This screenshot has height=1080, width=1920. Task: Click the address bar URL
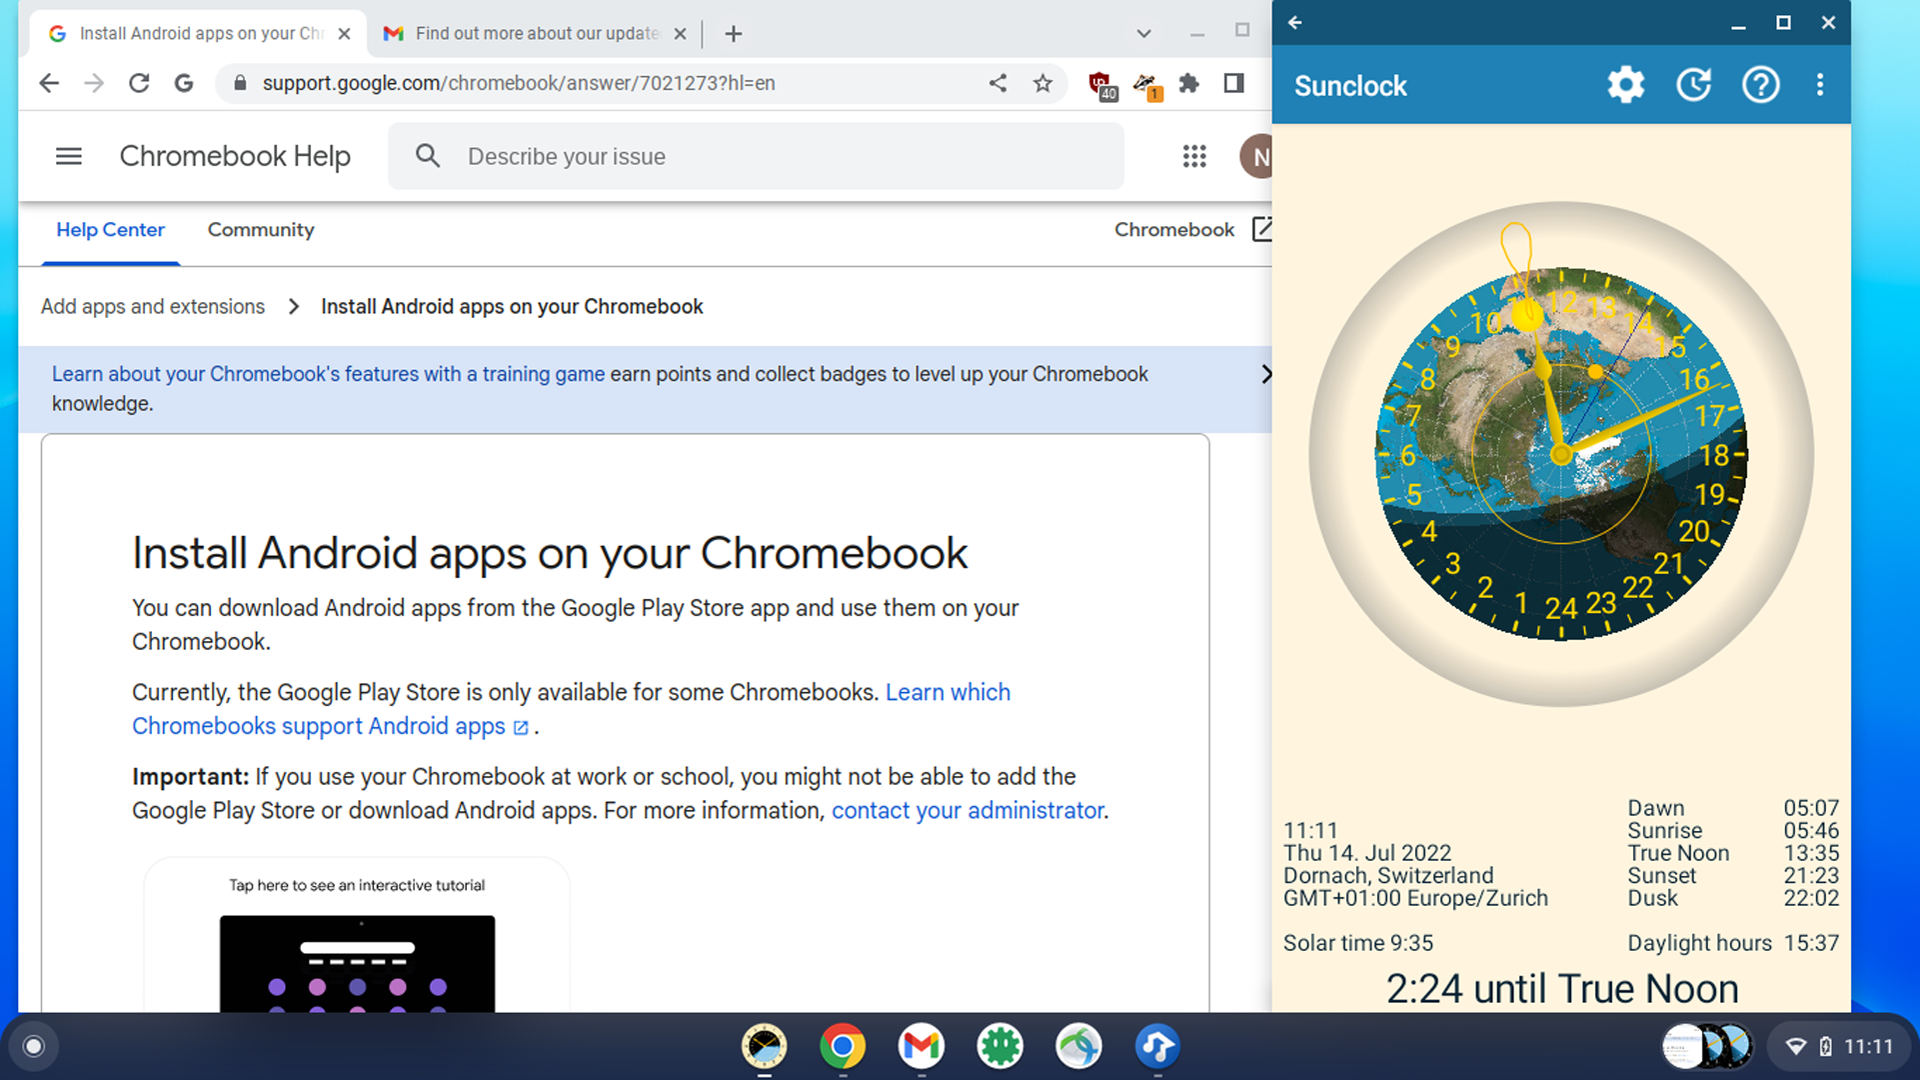(519, 83)
